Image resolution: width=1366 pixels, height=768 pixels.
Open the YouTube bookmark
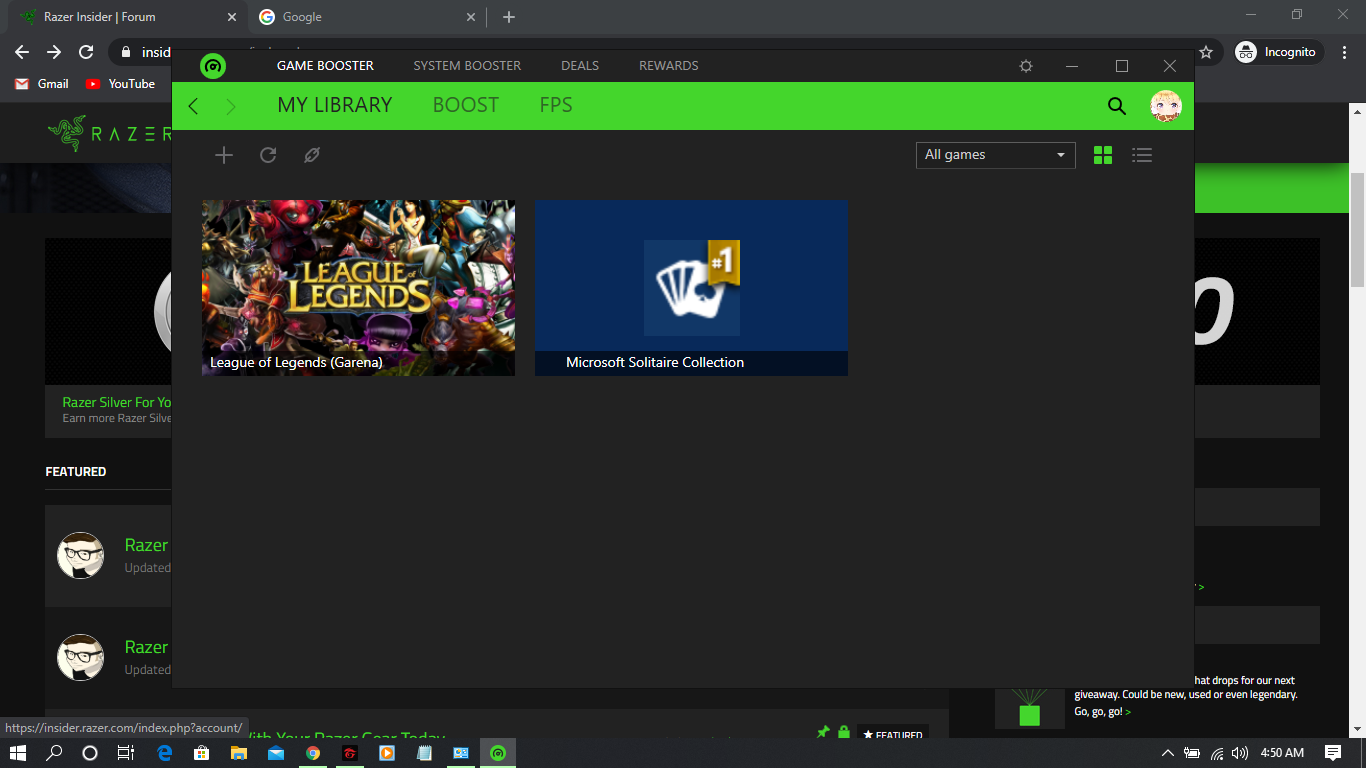coord(120,84)
